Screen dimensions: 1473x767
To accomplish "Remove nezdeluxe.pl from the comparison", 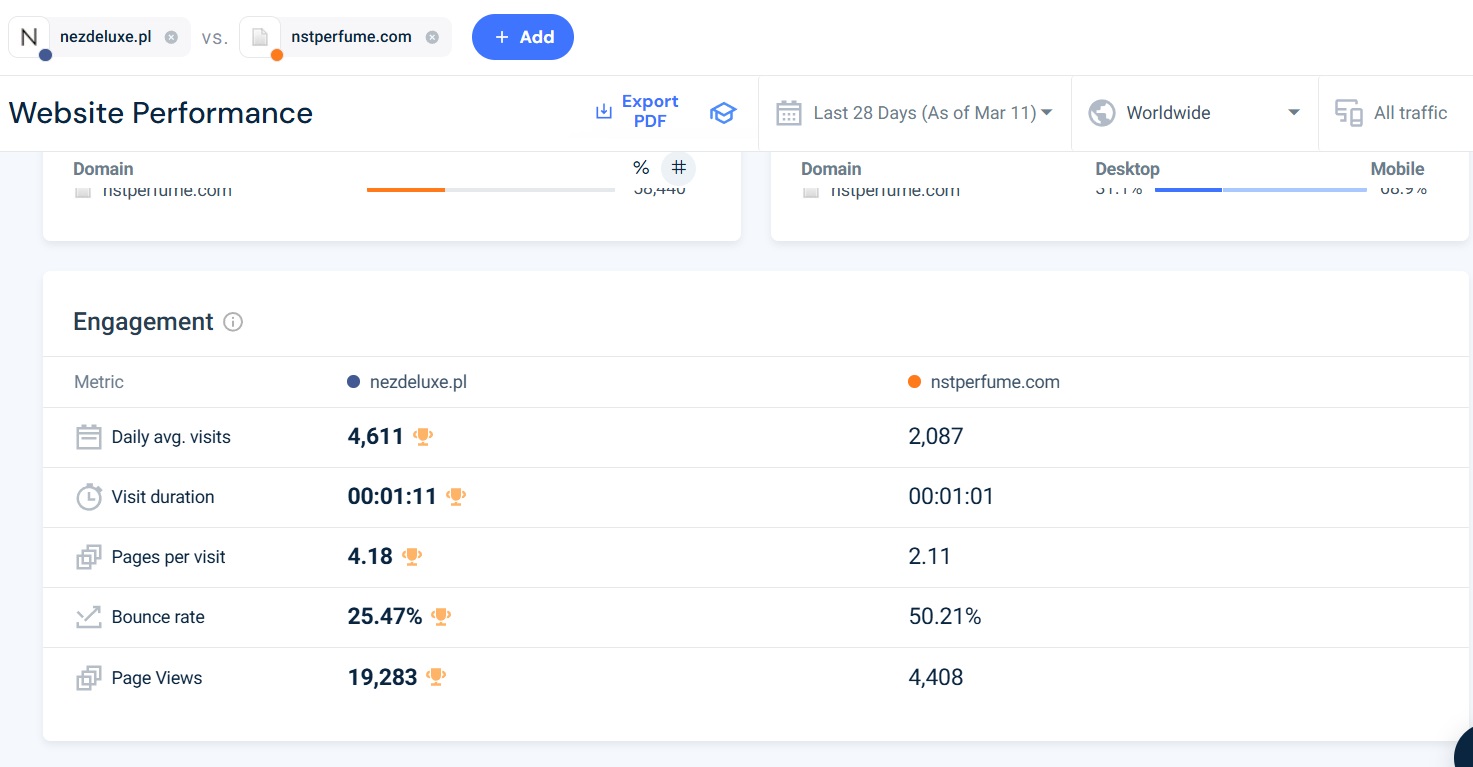I will point(171,37).
